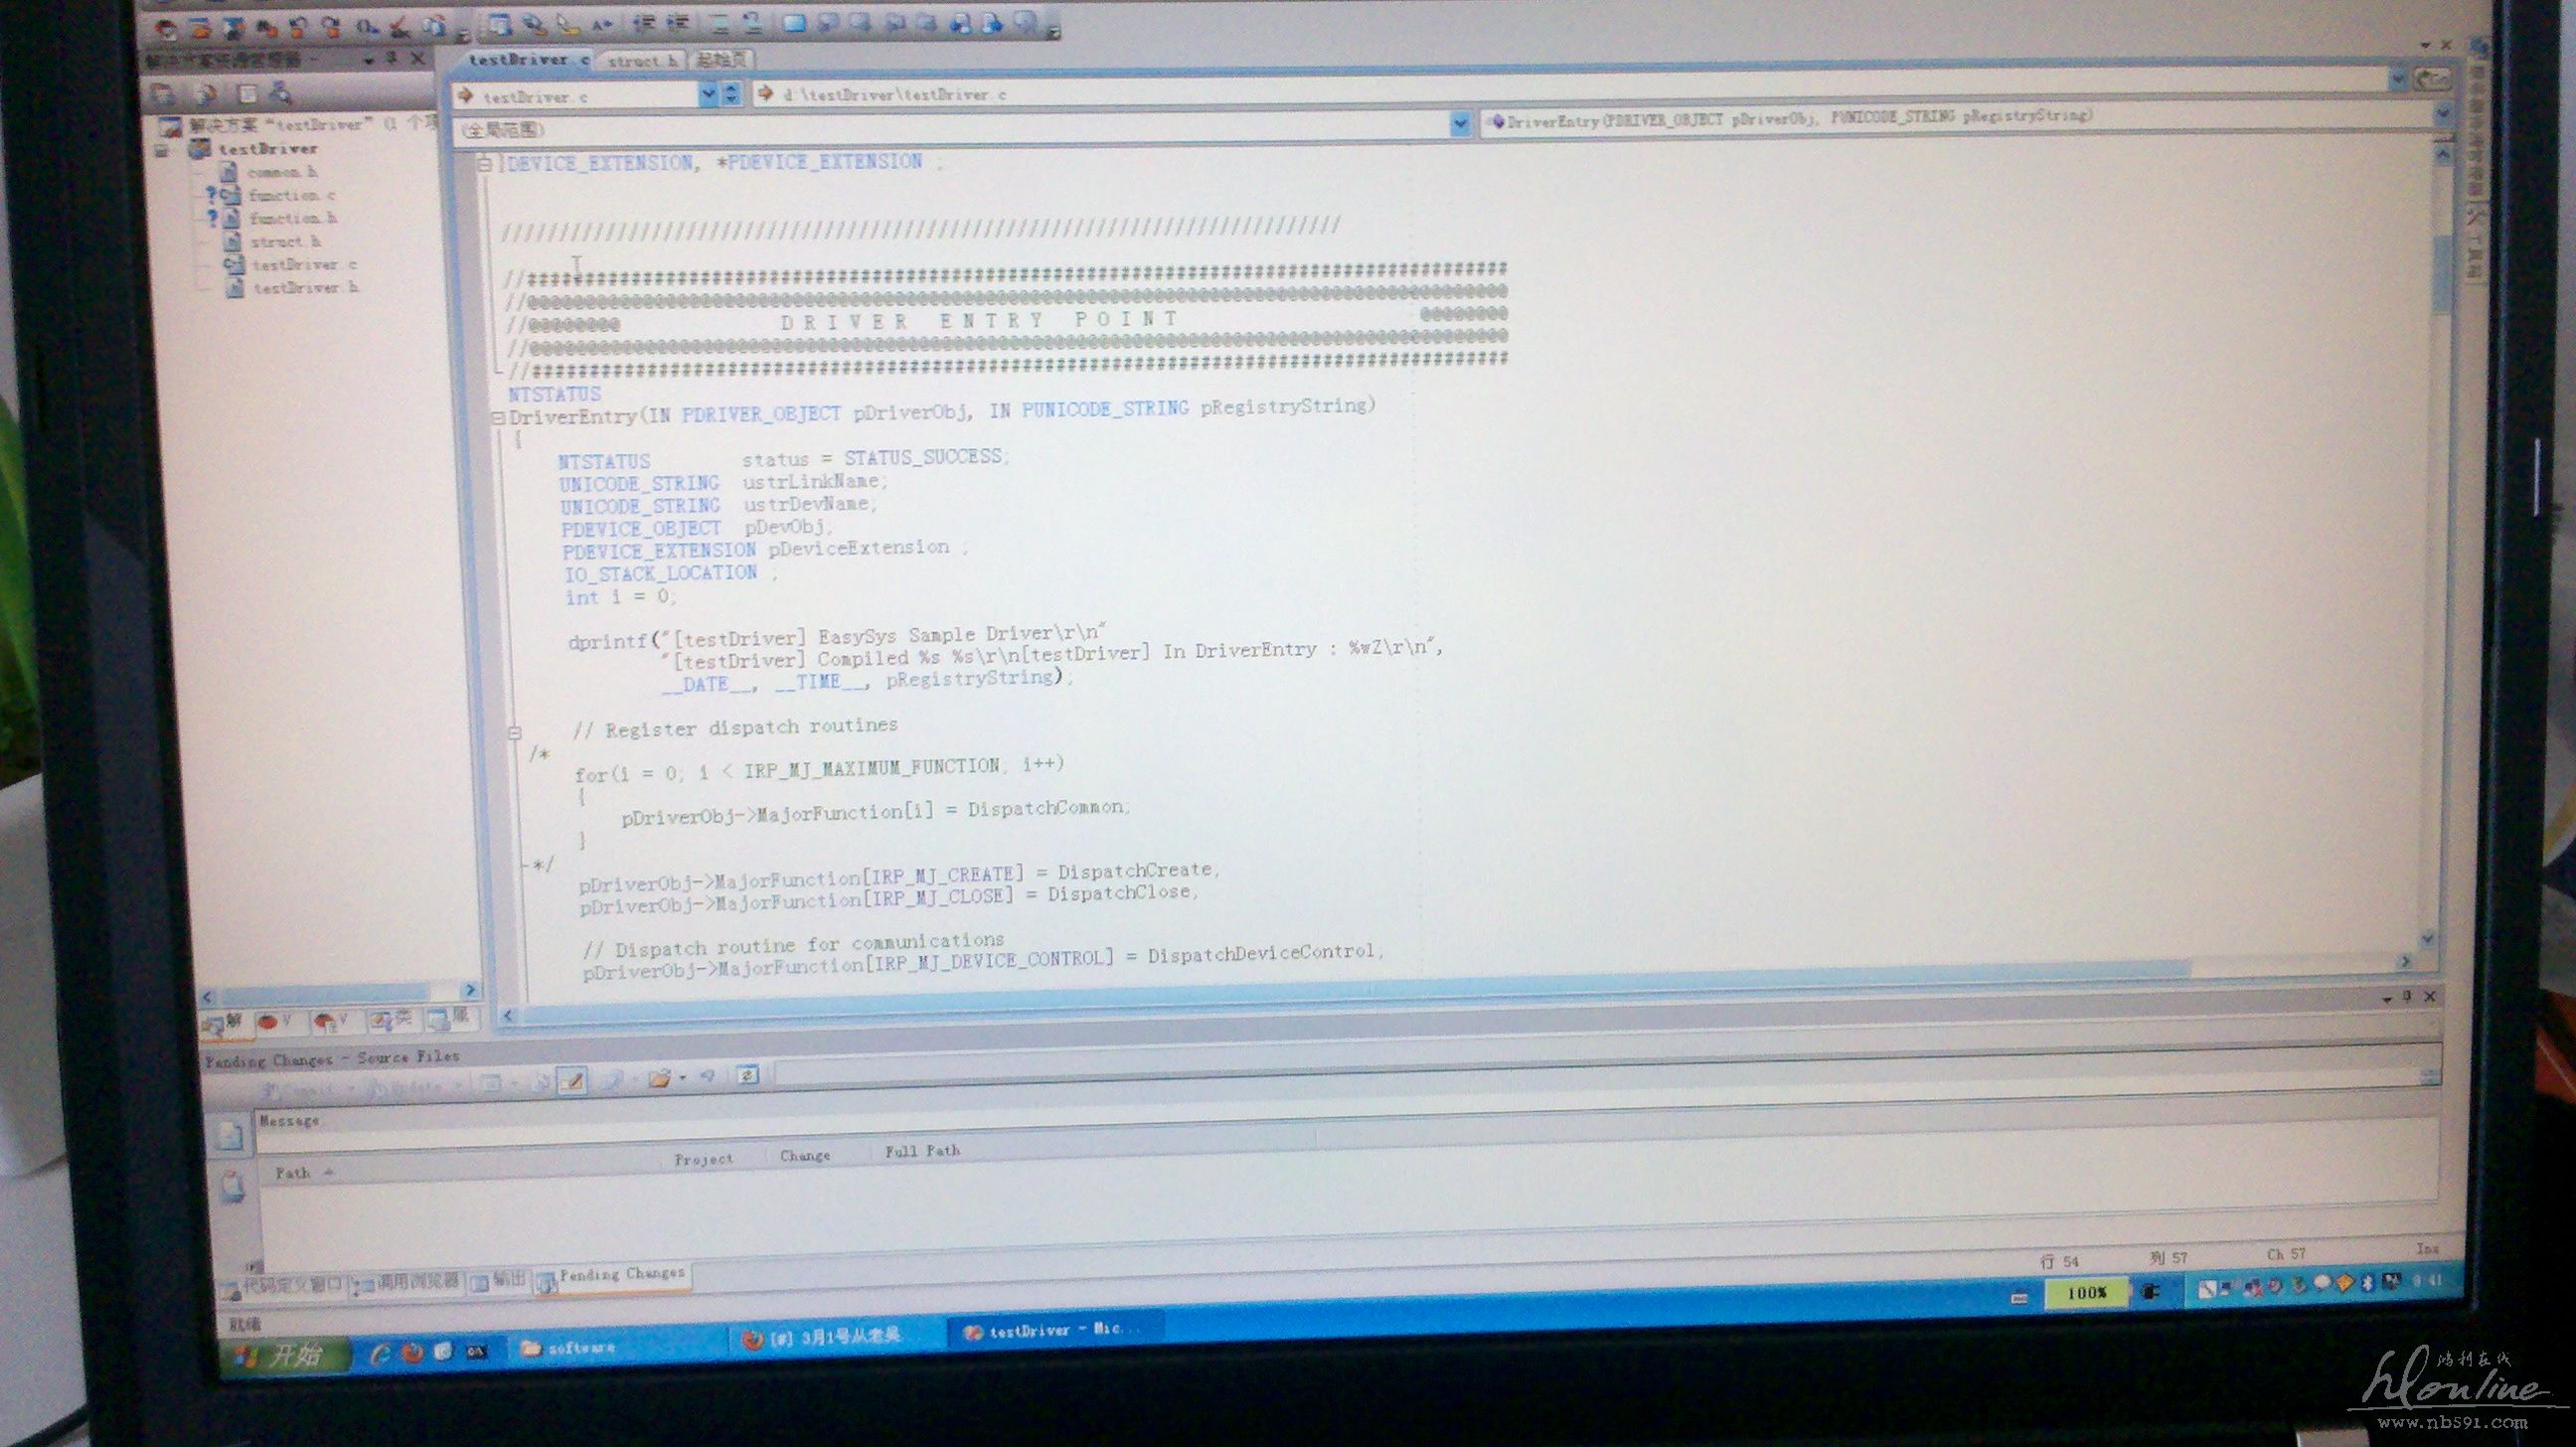Click the increase indent toolbar icon

point(677,23)
